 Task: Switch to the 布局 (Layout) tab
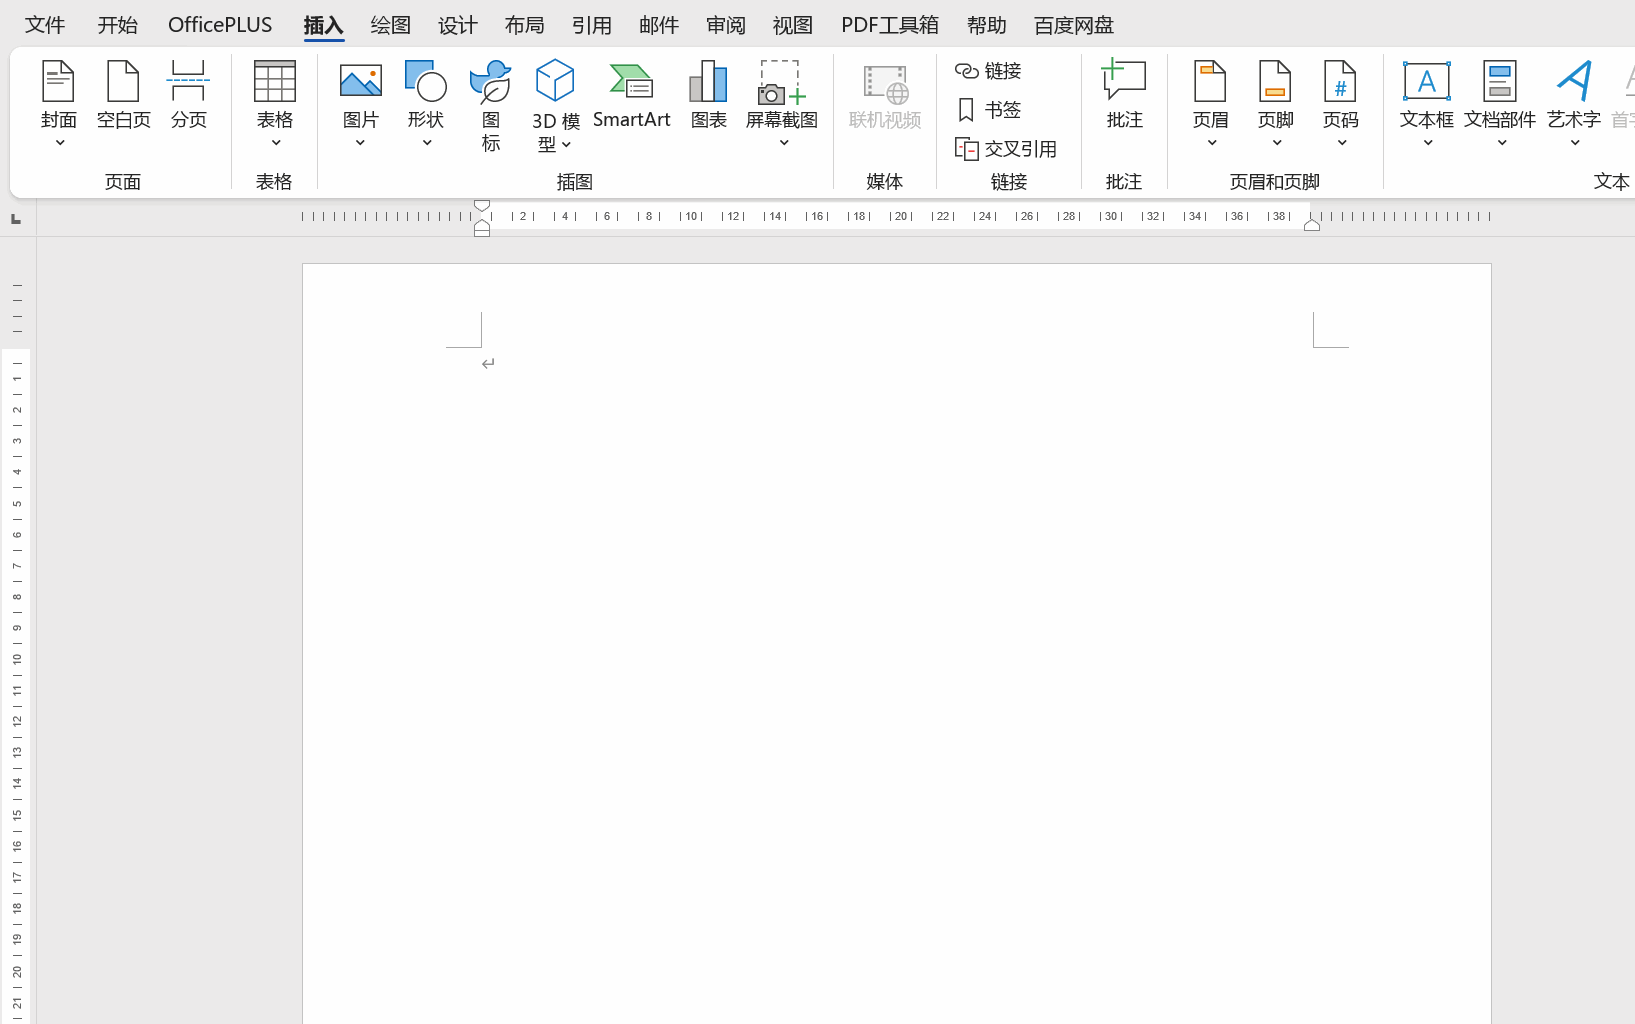[x=524, y=25]
